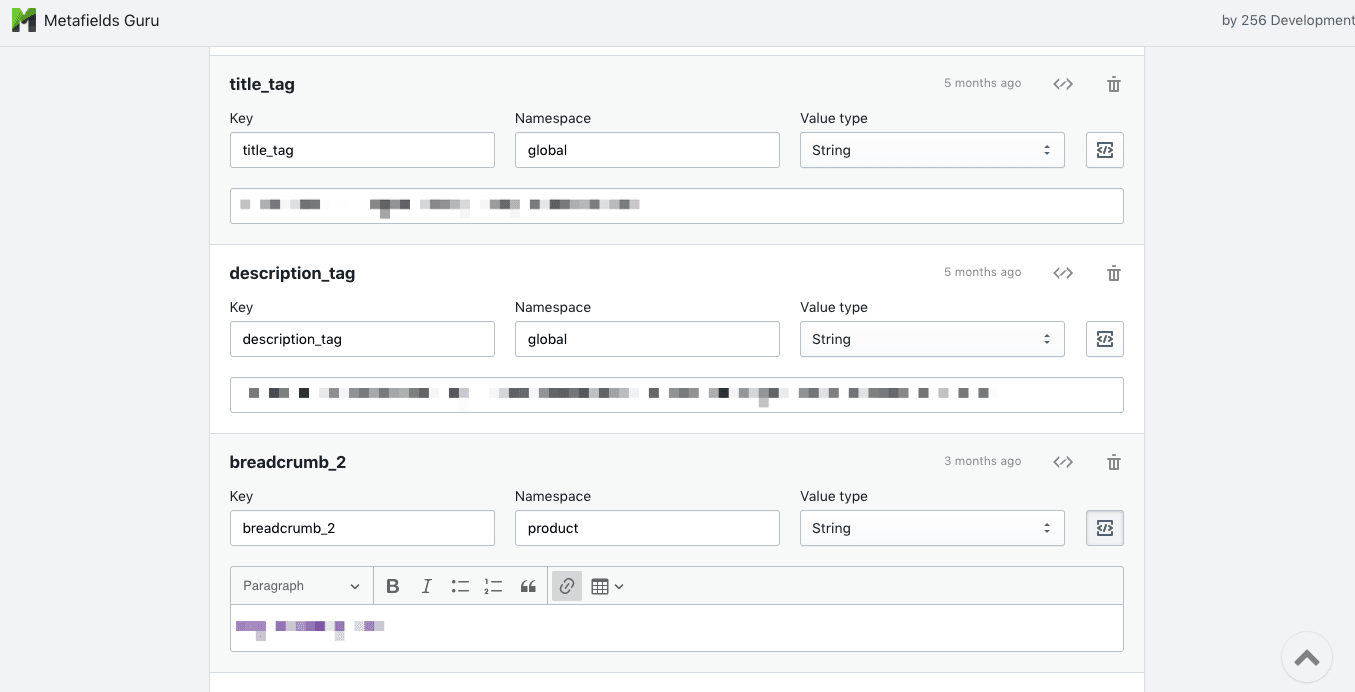The height and width of the screenshot is (692, 1355).
Task: Click the description_tag value text field
Action: 677,395
